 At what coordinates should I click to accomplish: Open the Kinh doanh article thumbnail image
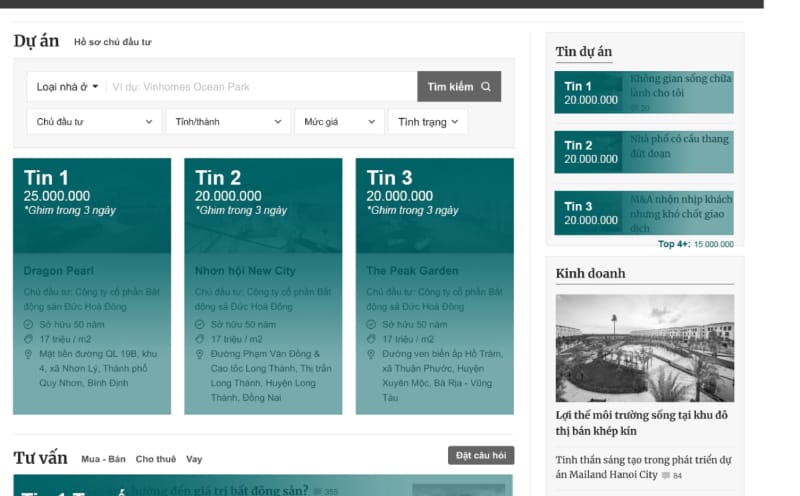[644, 348]
